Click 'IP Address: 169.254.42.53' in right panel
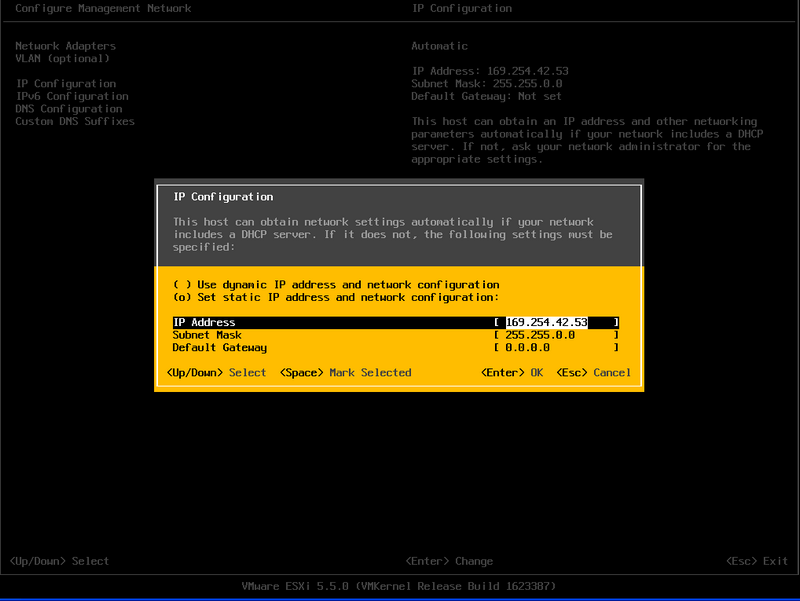This screenshot has height=601, width=800. point(490,71)
